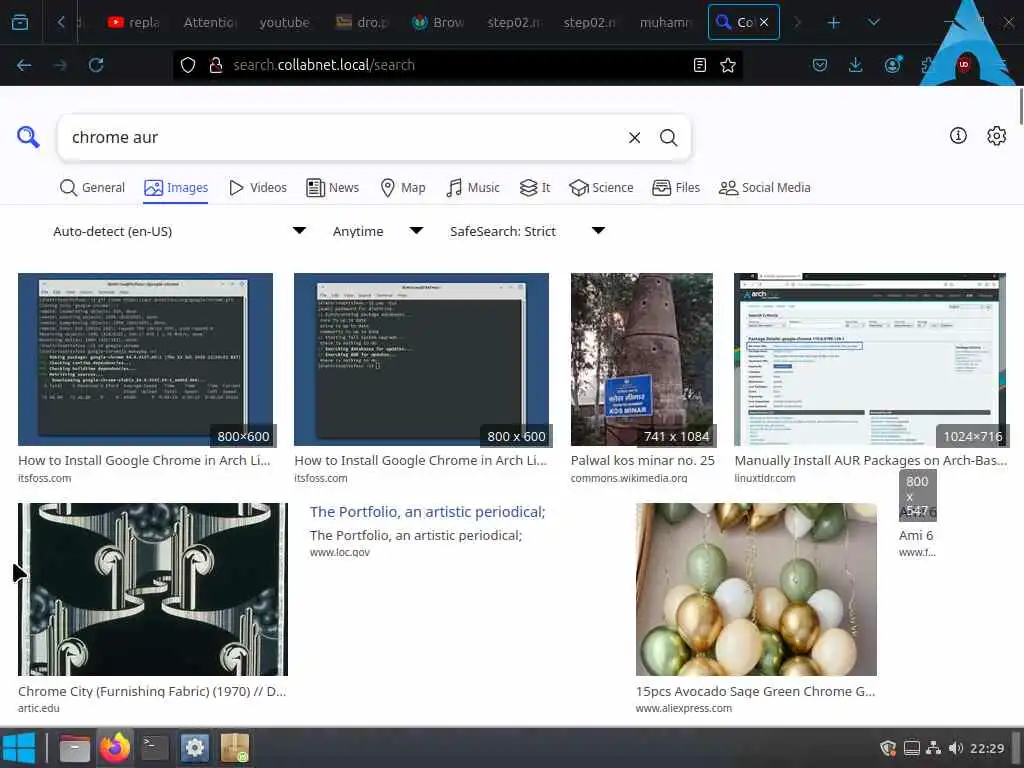The height and width of the screenshot is (768, 1024).
Task: Bookmark this page with the star icon
Action: (728, 65)
